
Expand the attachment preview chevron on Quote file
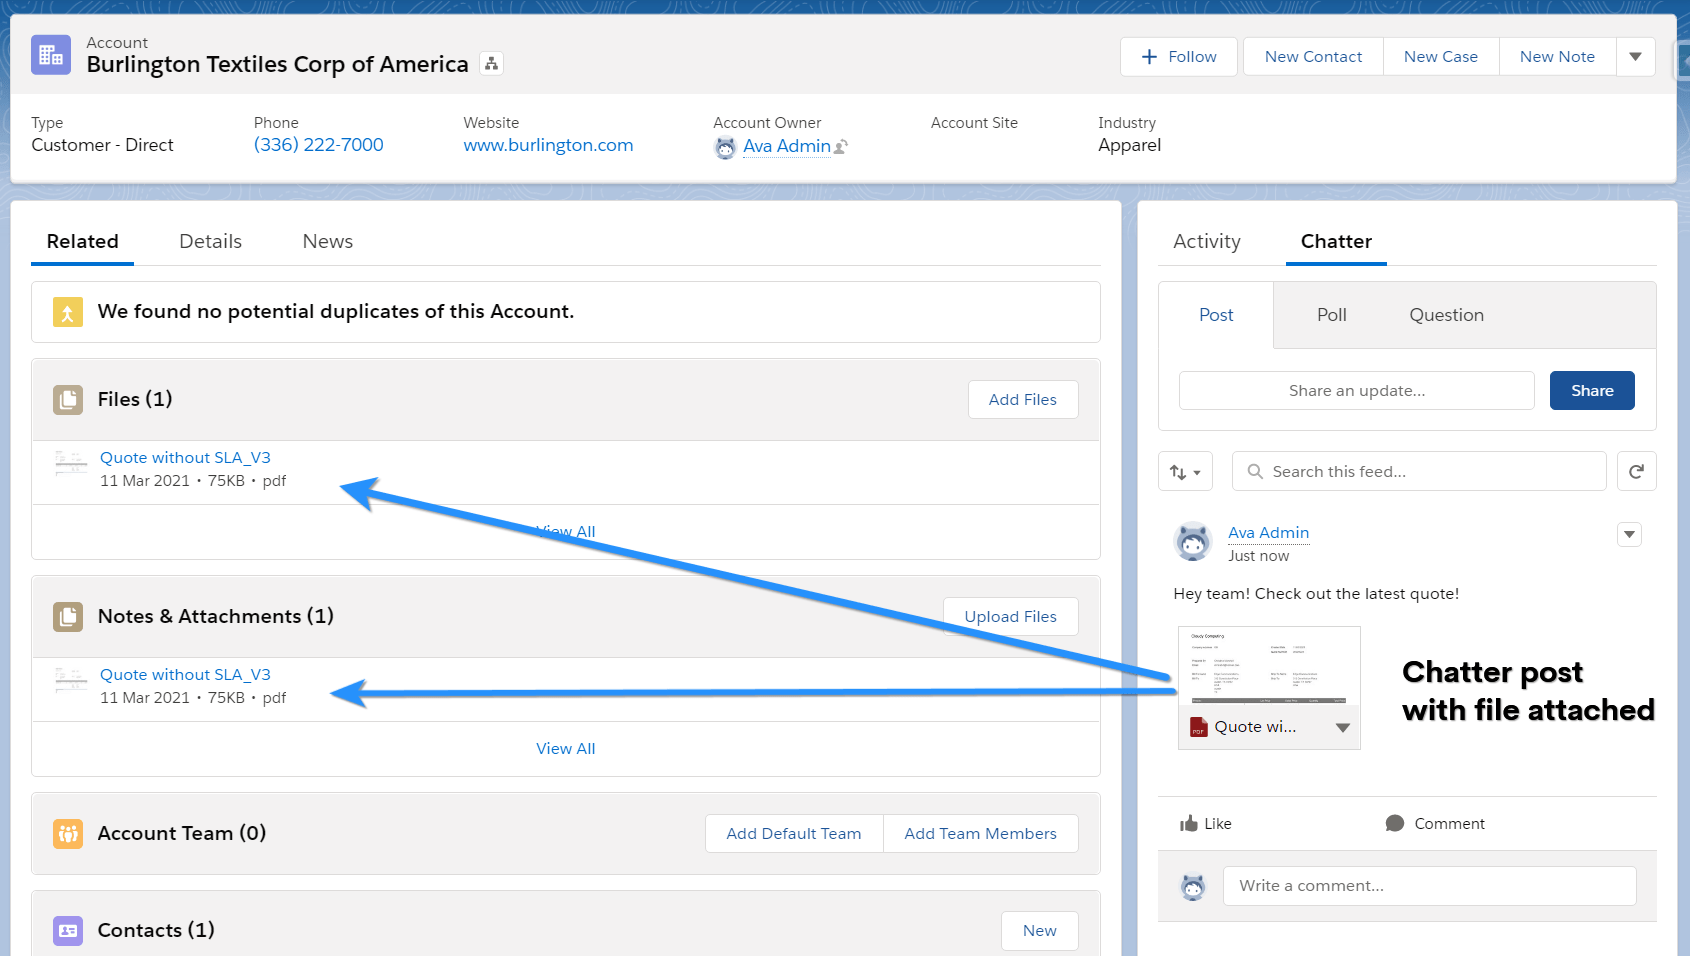tap(1342, 727)
